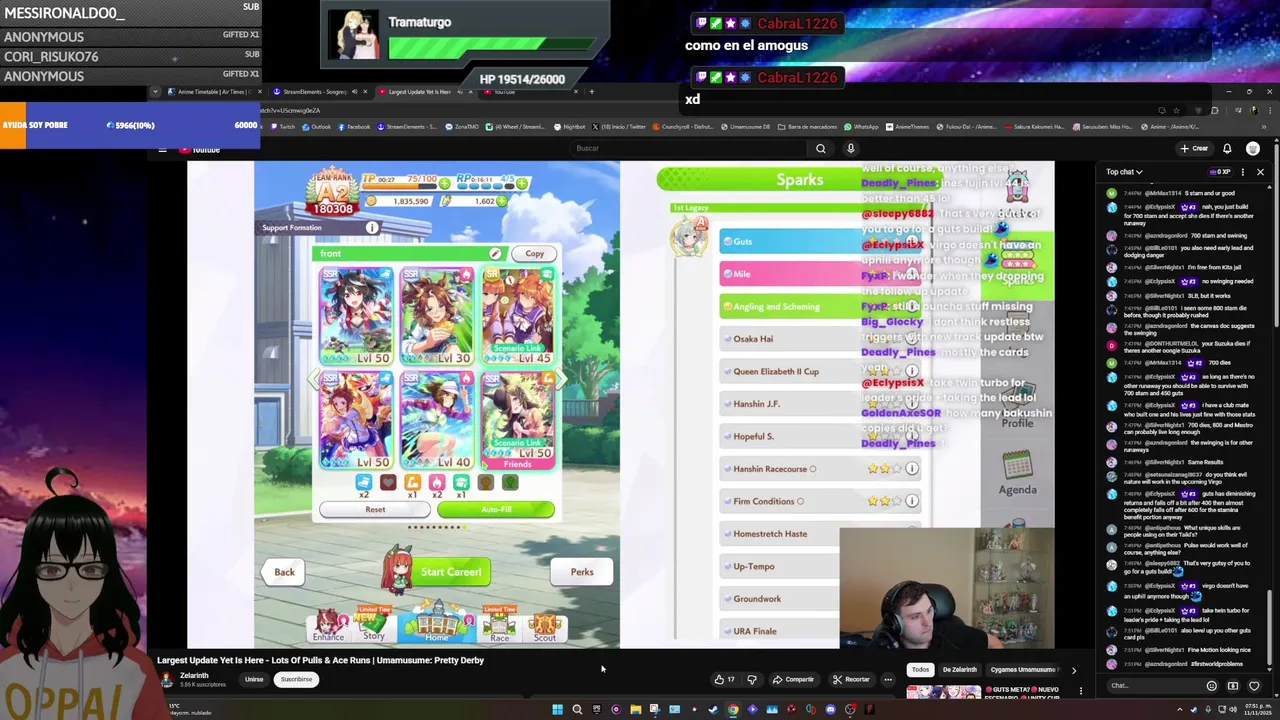
Task: Toggle Suscribirse subscribe button
Action: [x=296, y=679]
